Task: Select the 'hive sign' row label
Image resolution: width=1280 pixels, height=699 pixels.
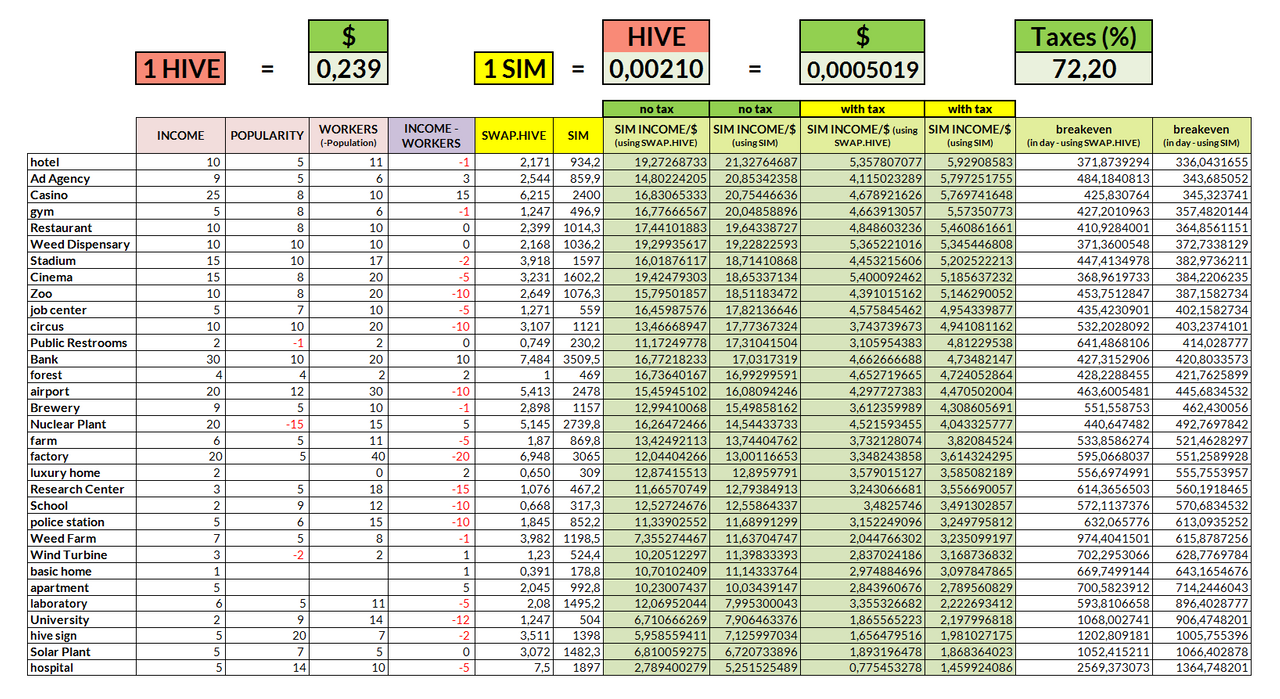Action: 82,635
